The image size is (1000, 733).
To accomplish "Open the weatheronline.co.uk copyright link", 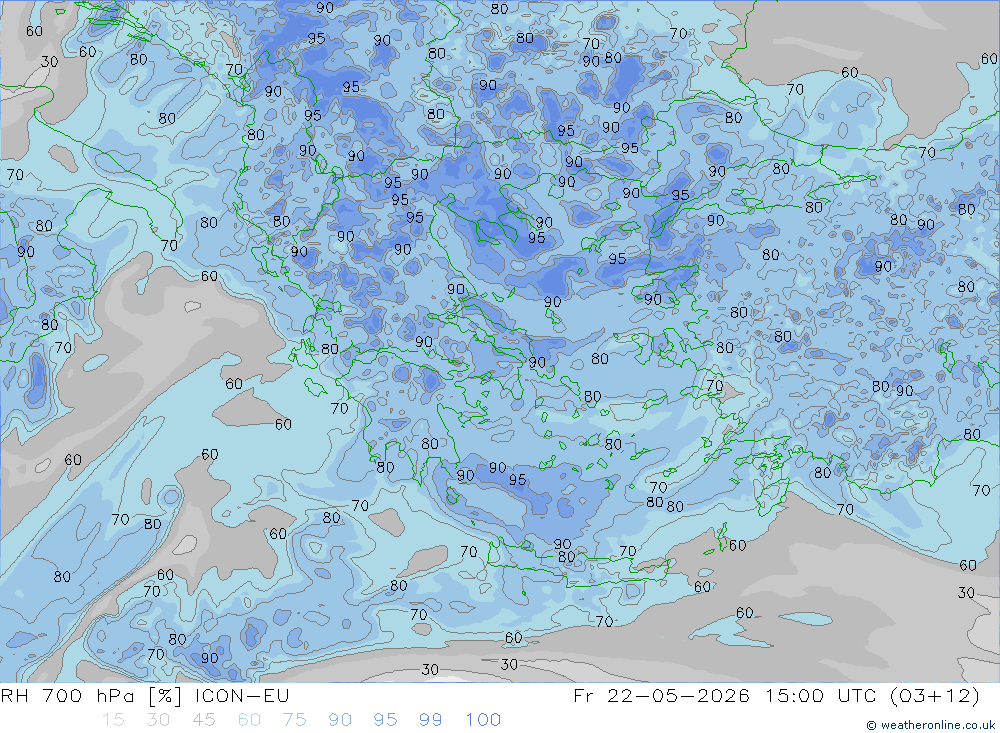I will pos(930,725).
